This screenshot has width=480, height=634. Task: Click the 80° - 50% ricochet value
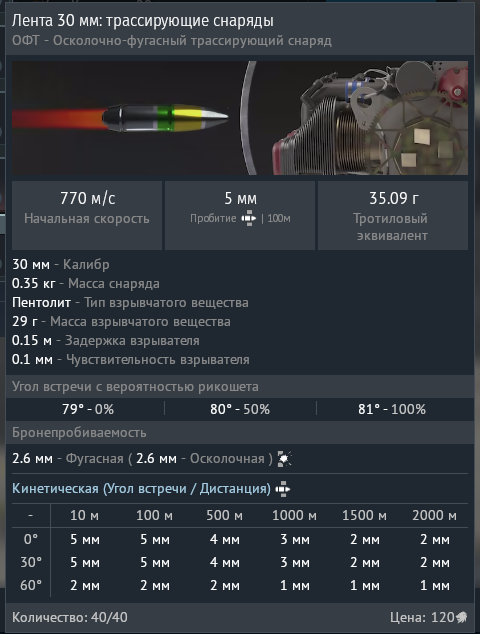(240, 410)
